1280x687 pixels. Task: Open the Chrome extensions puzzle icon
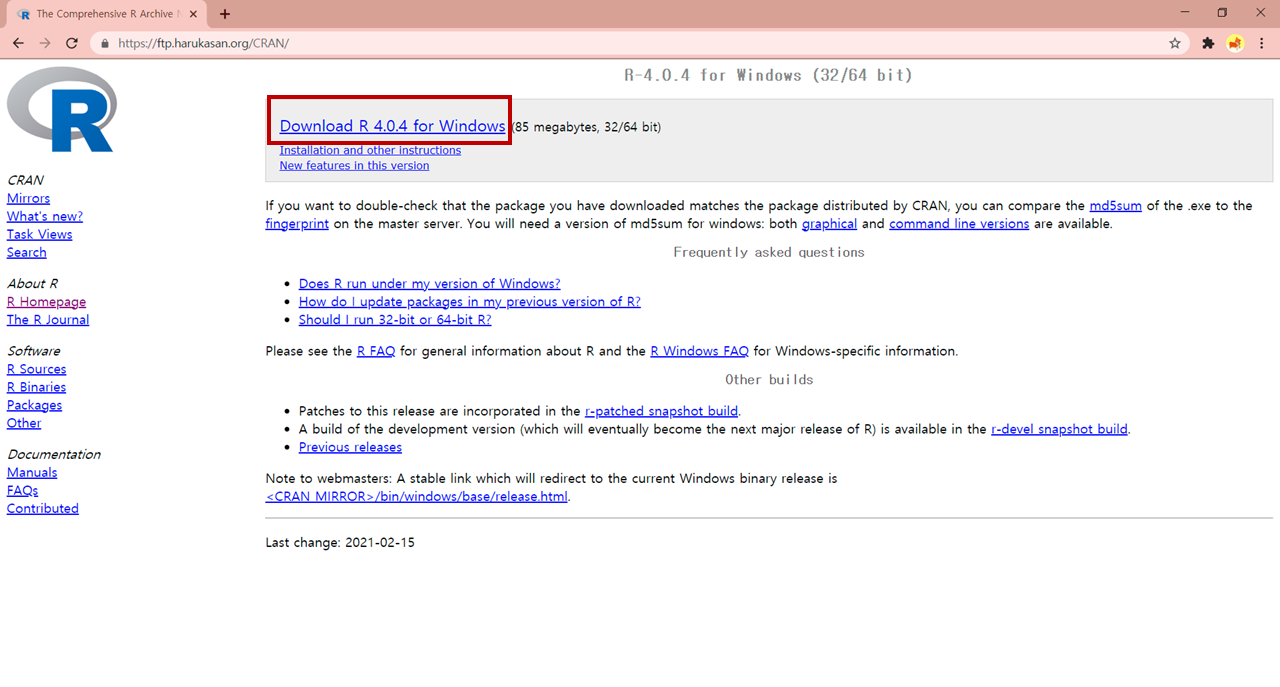1208,43
